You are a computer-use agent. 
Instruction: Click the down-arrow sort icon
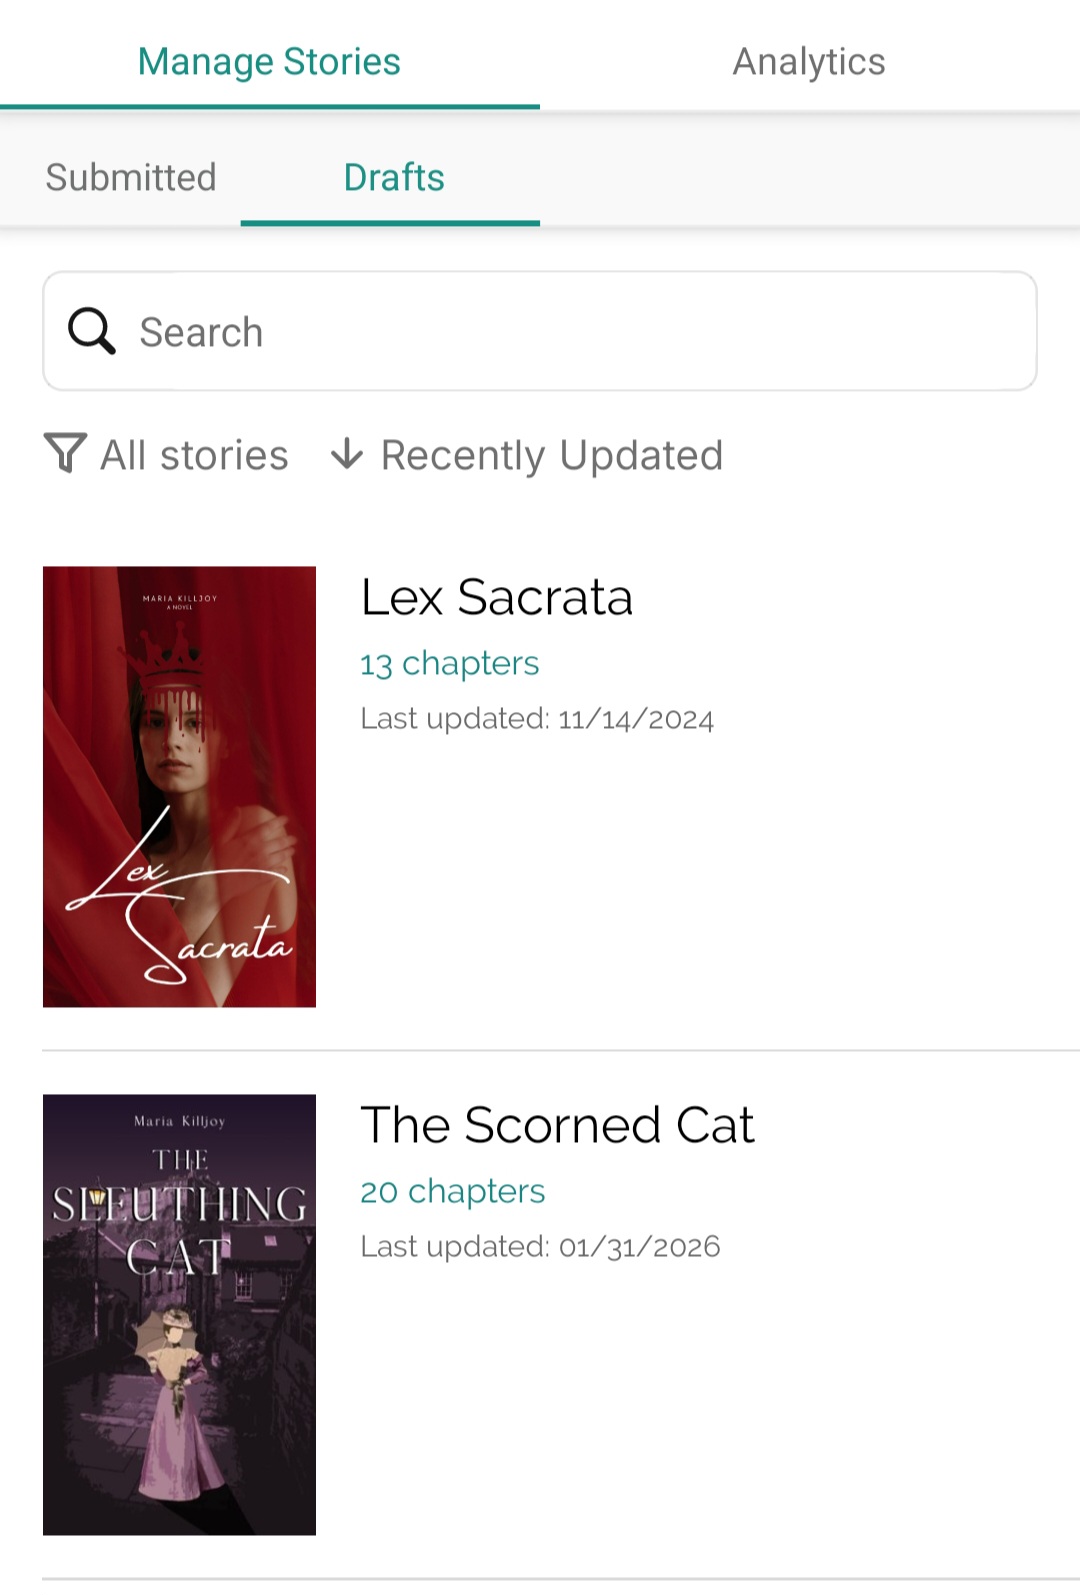coord(347,454)
